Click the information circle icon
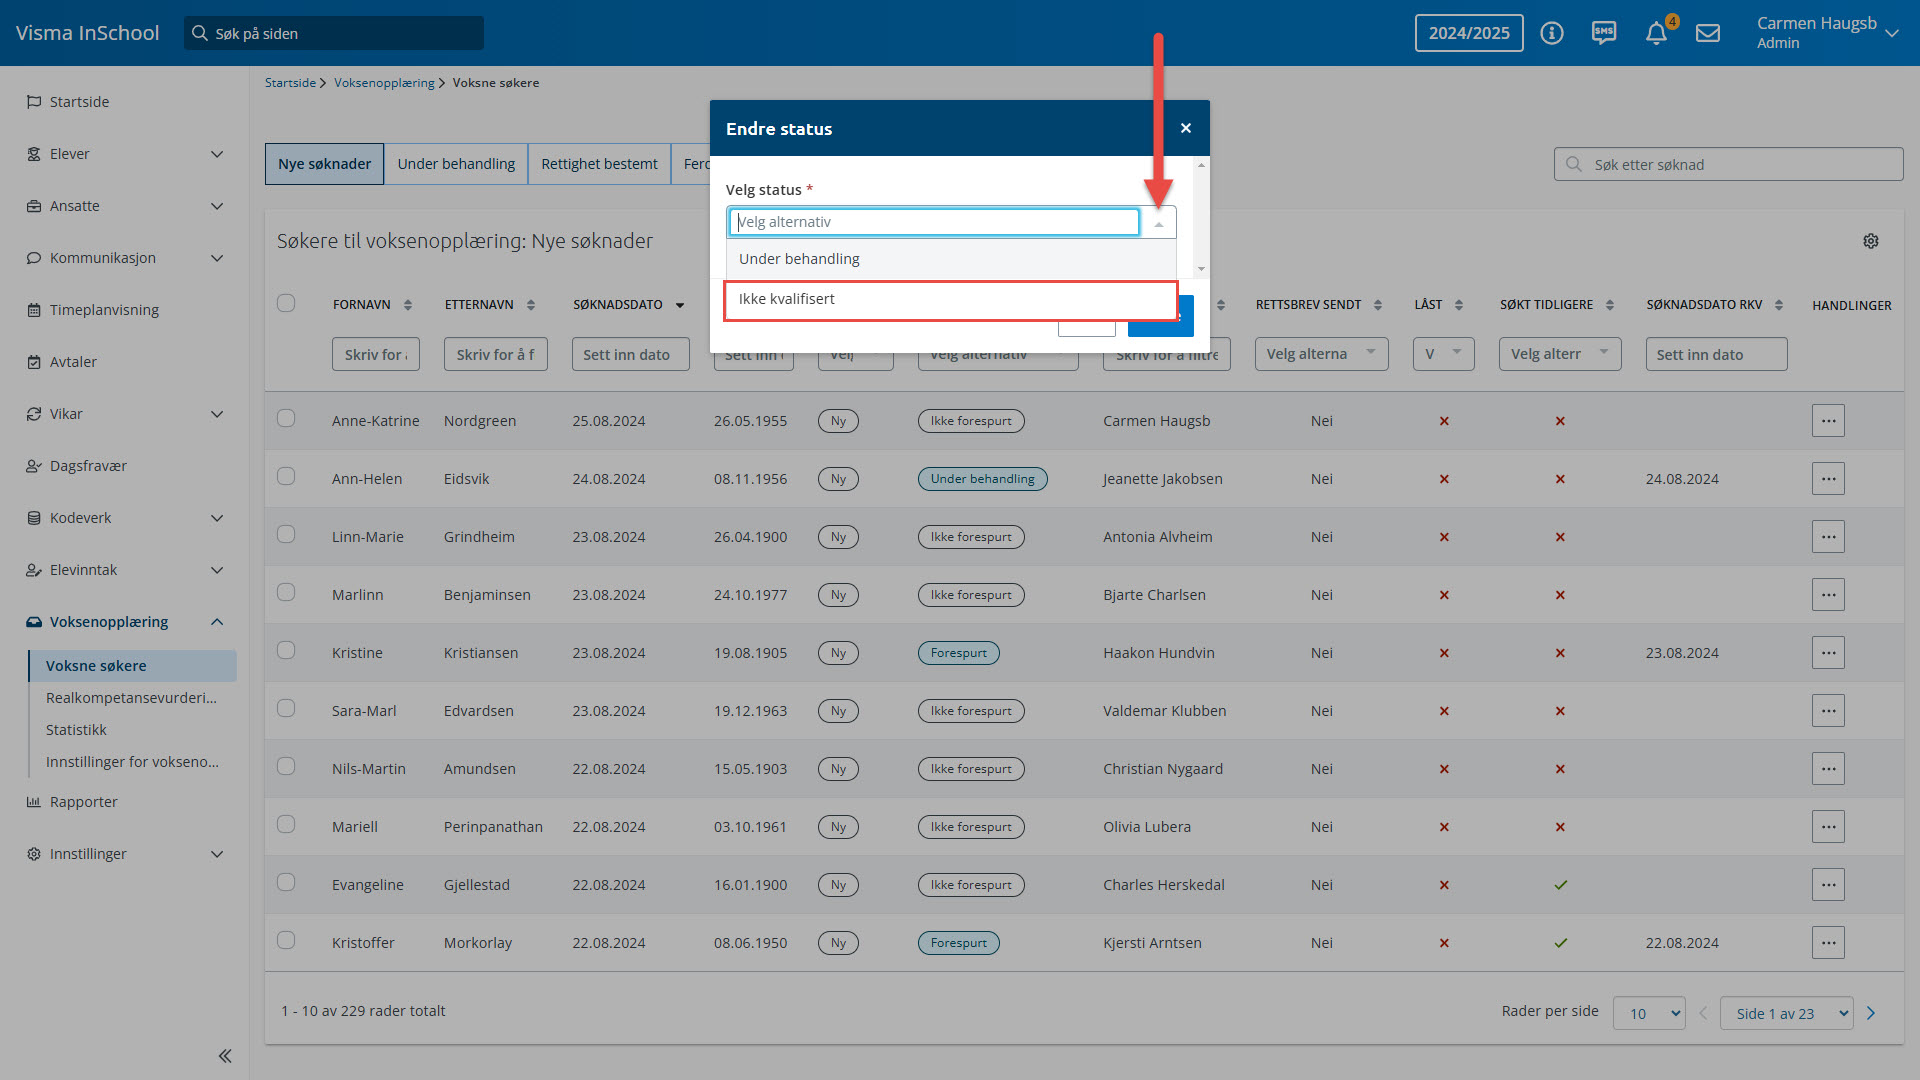 1552,33
